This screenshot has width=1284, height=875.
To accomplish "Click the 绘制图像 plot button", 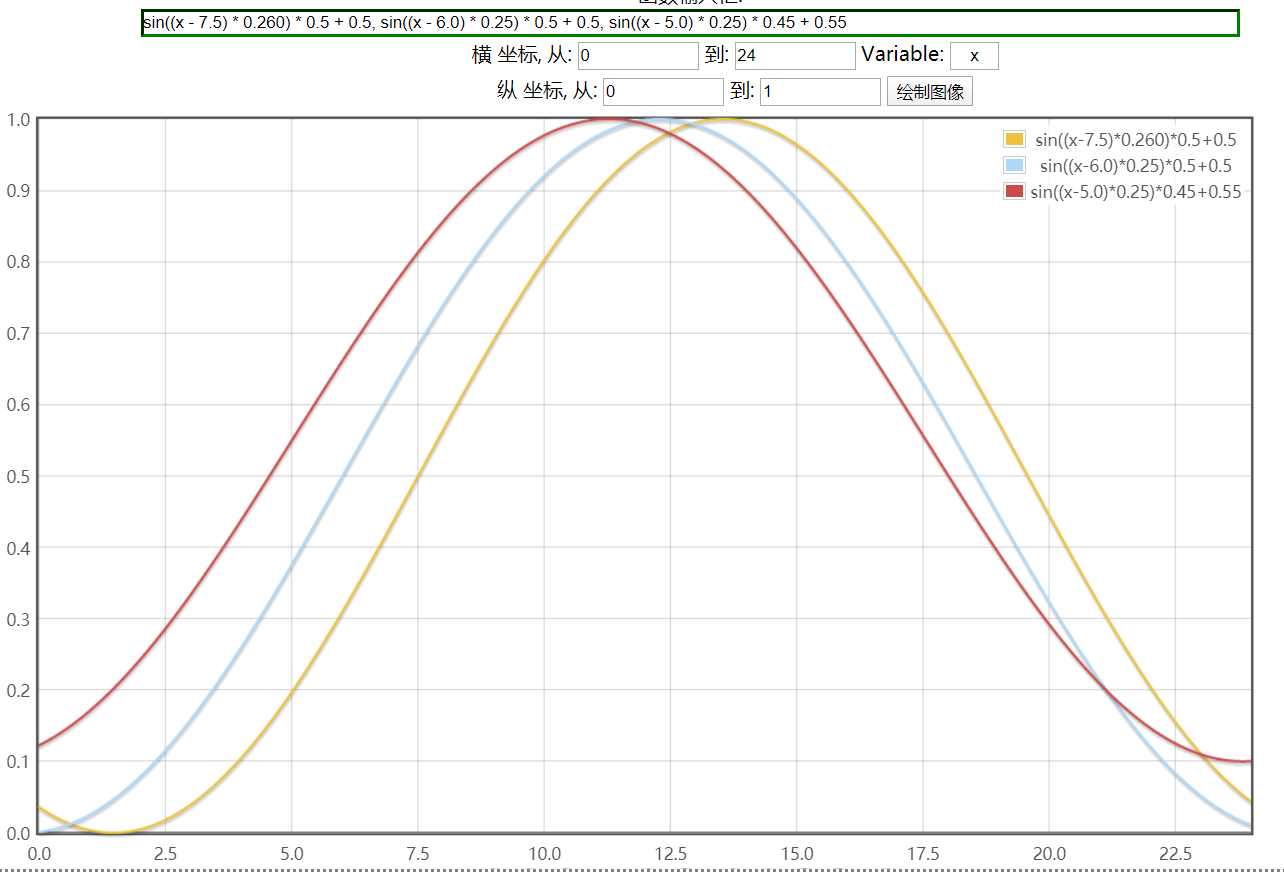I will point(930,92).
